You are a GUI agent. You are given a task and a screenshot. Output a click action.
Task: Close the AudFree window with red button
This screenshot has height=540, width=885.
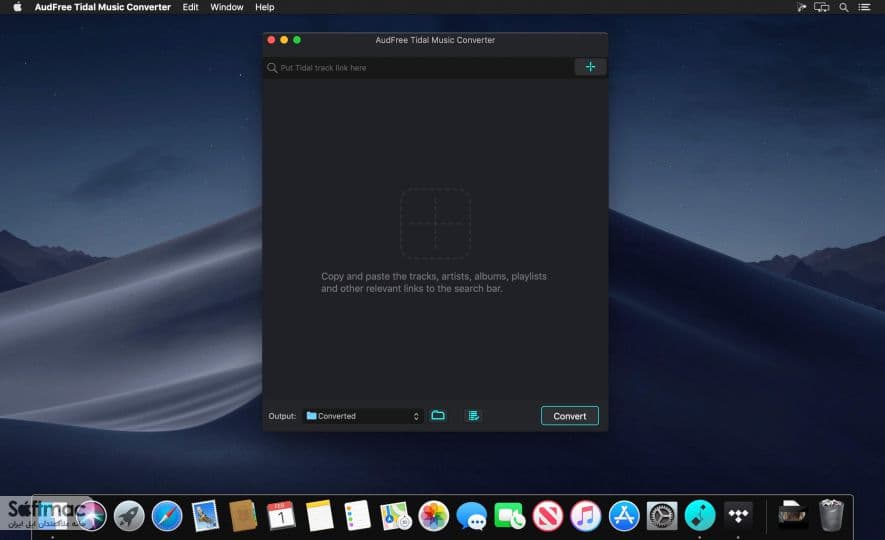(271, 39)
